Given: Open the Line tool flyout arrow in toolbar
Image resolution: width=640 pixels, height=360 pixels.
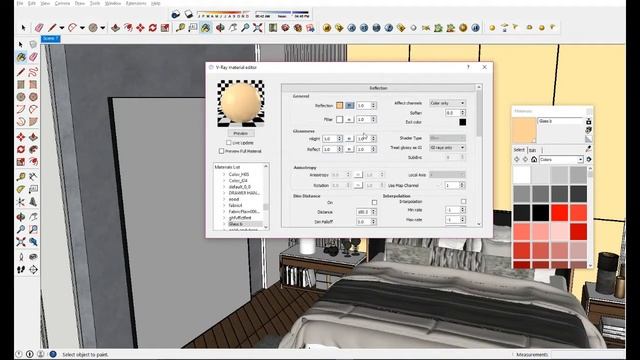Looking at the screenshot, I should (62, 28).
